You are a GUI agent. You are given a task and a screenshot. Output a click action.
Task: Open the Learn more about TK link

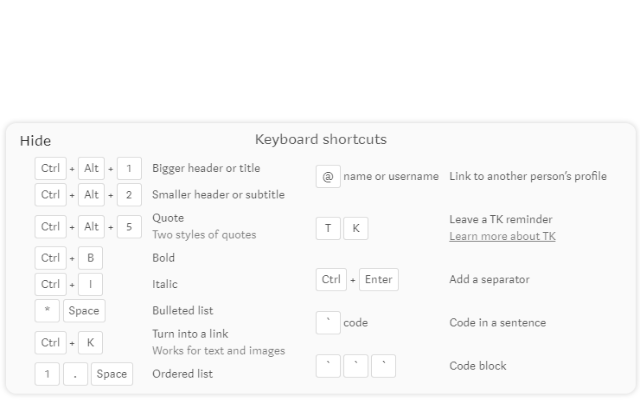click(502, 236)
